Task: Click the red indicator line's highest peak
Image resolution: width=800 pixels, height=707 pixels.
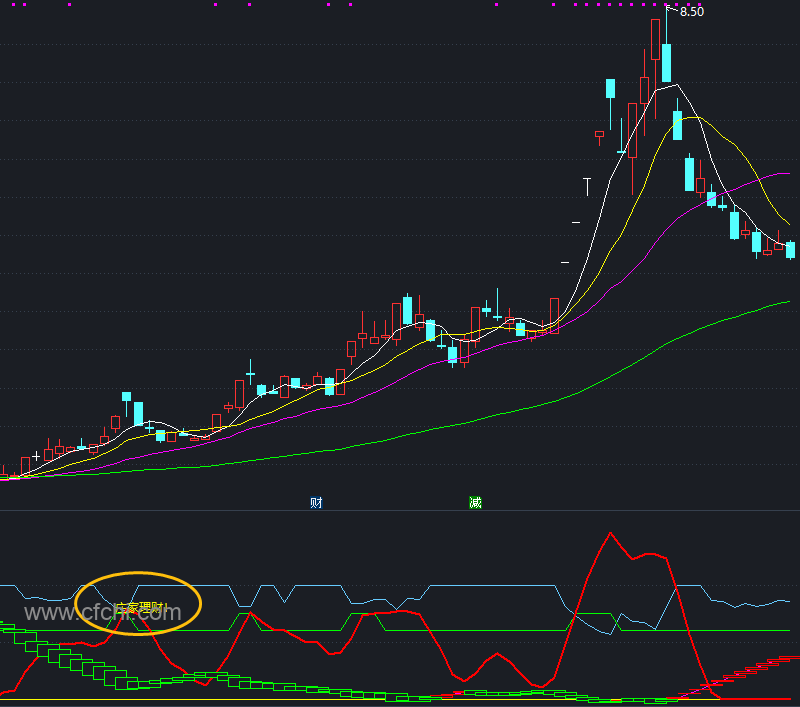Action: [x=610, y=534]
